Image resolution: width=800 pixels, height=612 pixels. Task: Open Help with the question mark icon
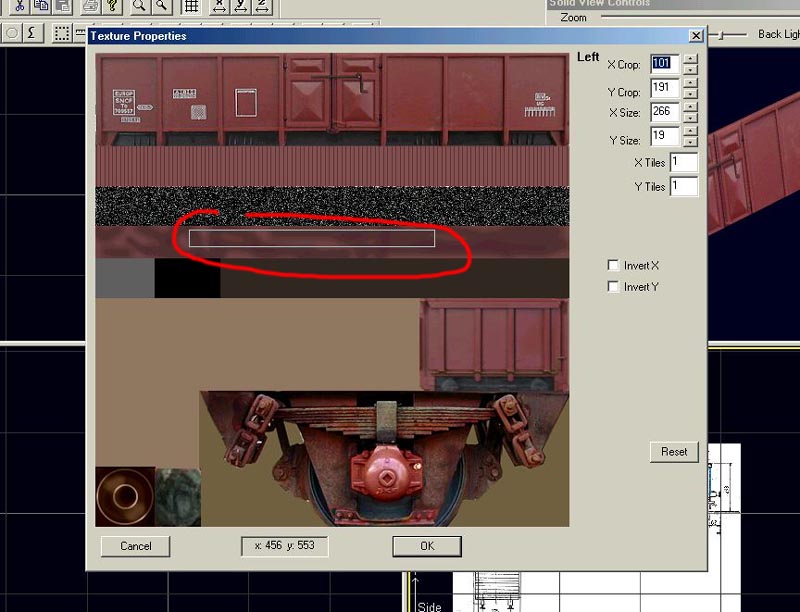[112, 6]
